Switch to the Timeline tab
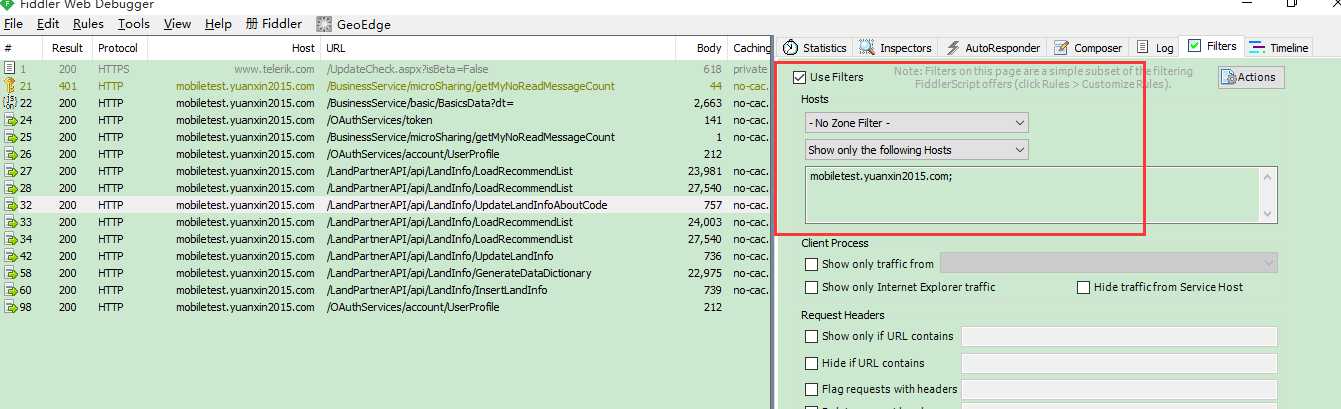 (x=1278, y=48)
